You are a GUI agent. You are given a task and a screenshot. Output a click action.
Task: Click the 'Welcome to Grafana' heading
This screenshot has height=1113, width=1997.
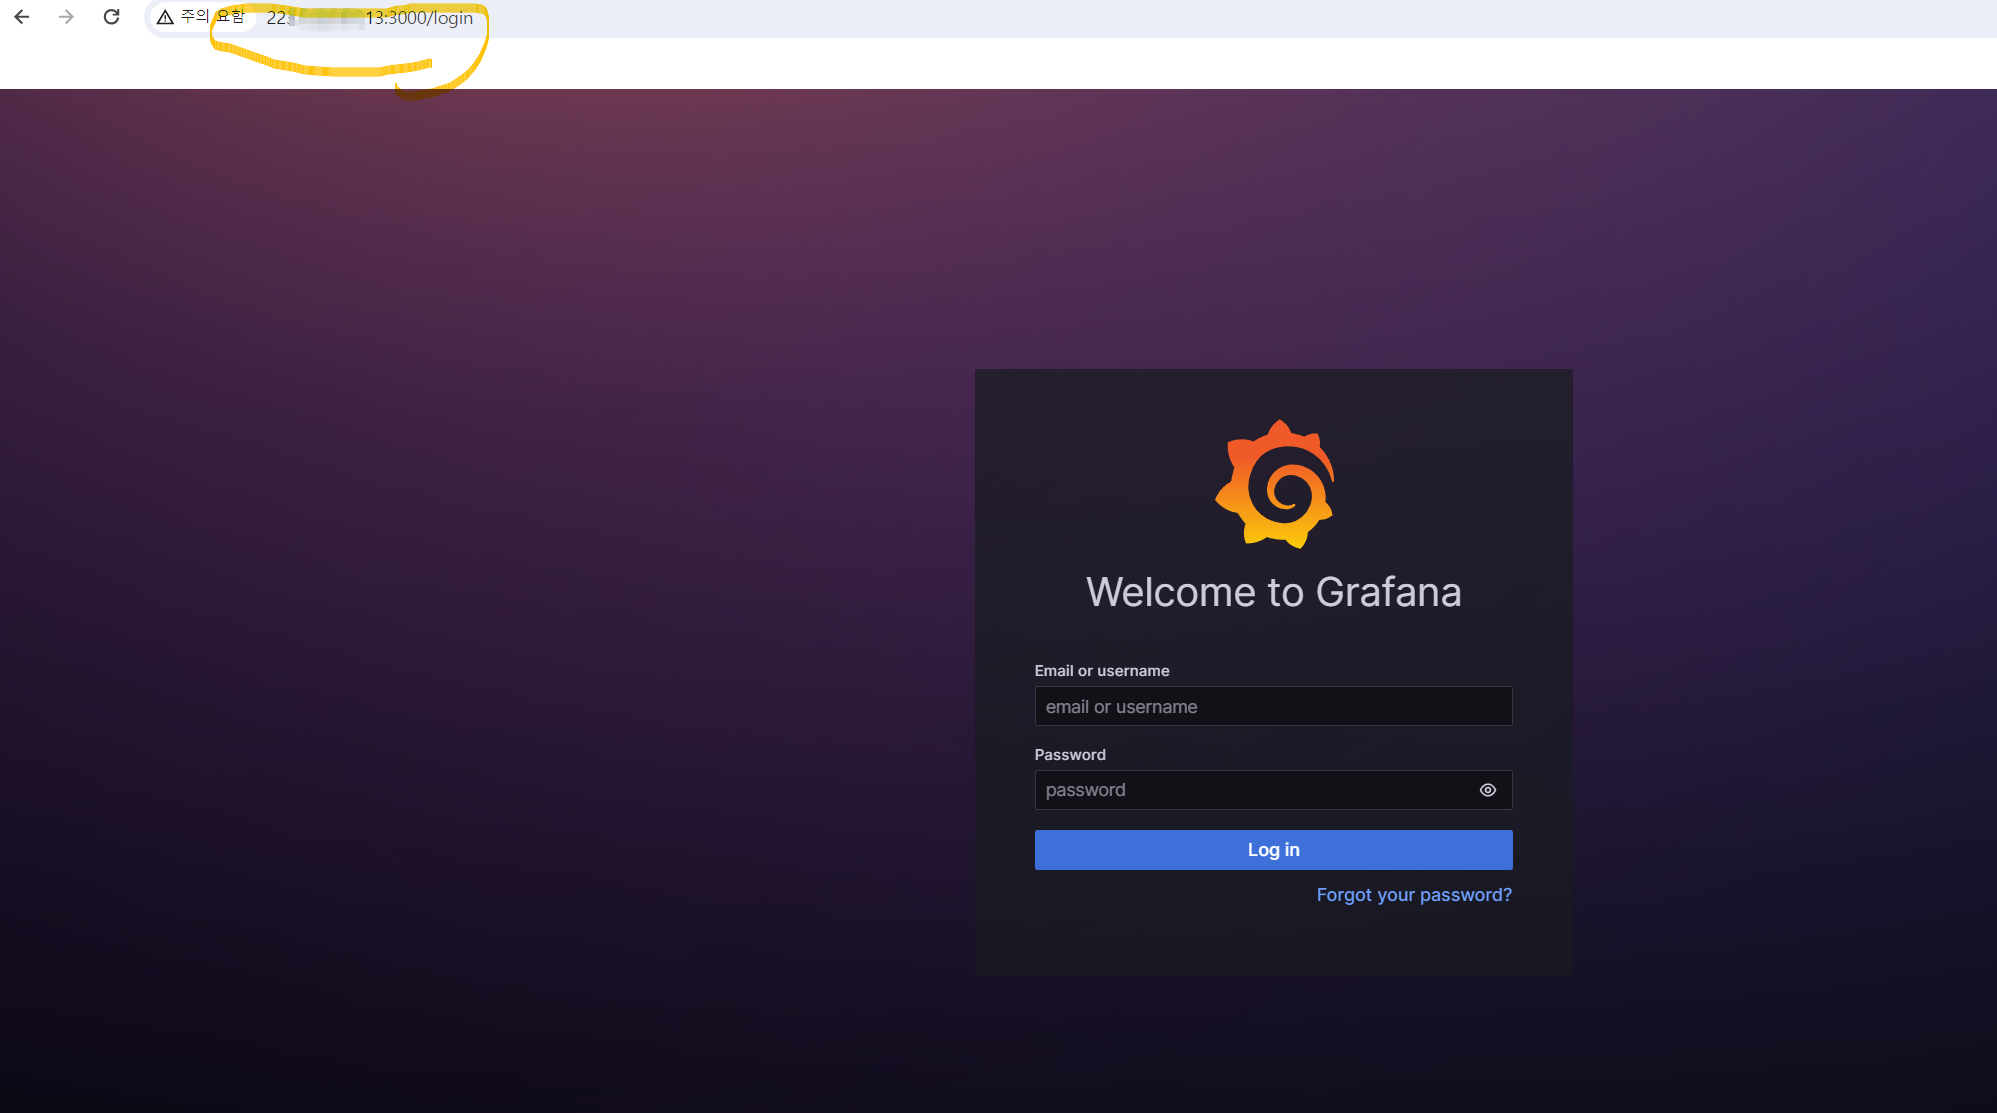1273,592
